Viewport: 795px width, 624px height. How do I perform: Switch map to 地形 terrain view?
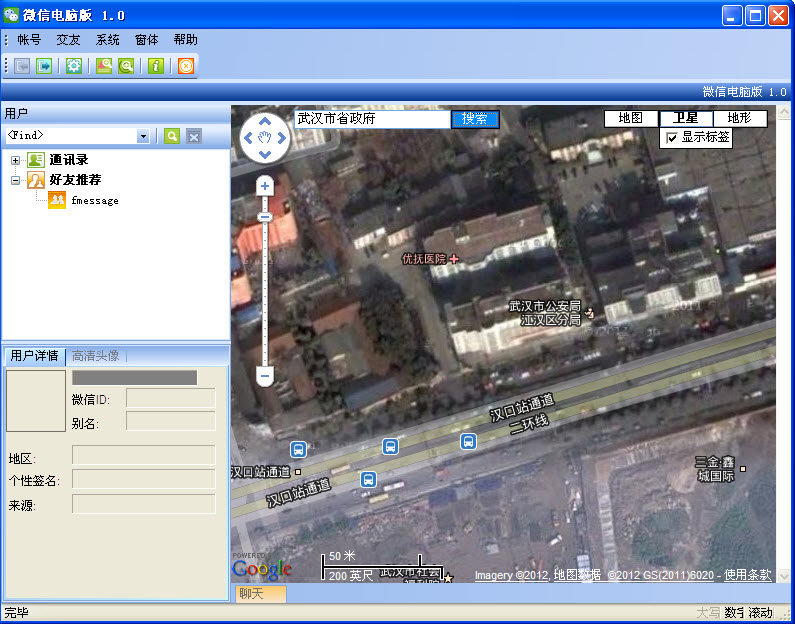click(x=739, y=118)
